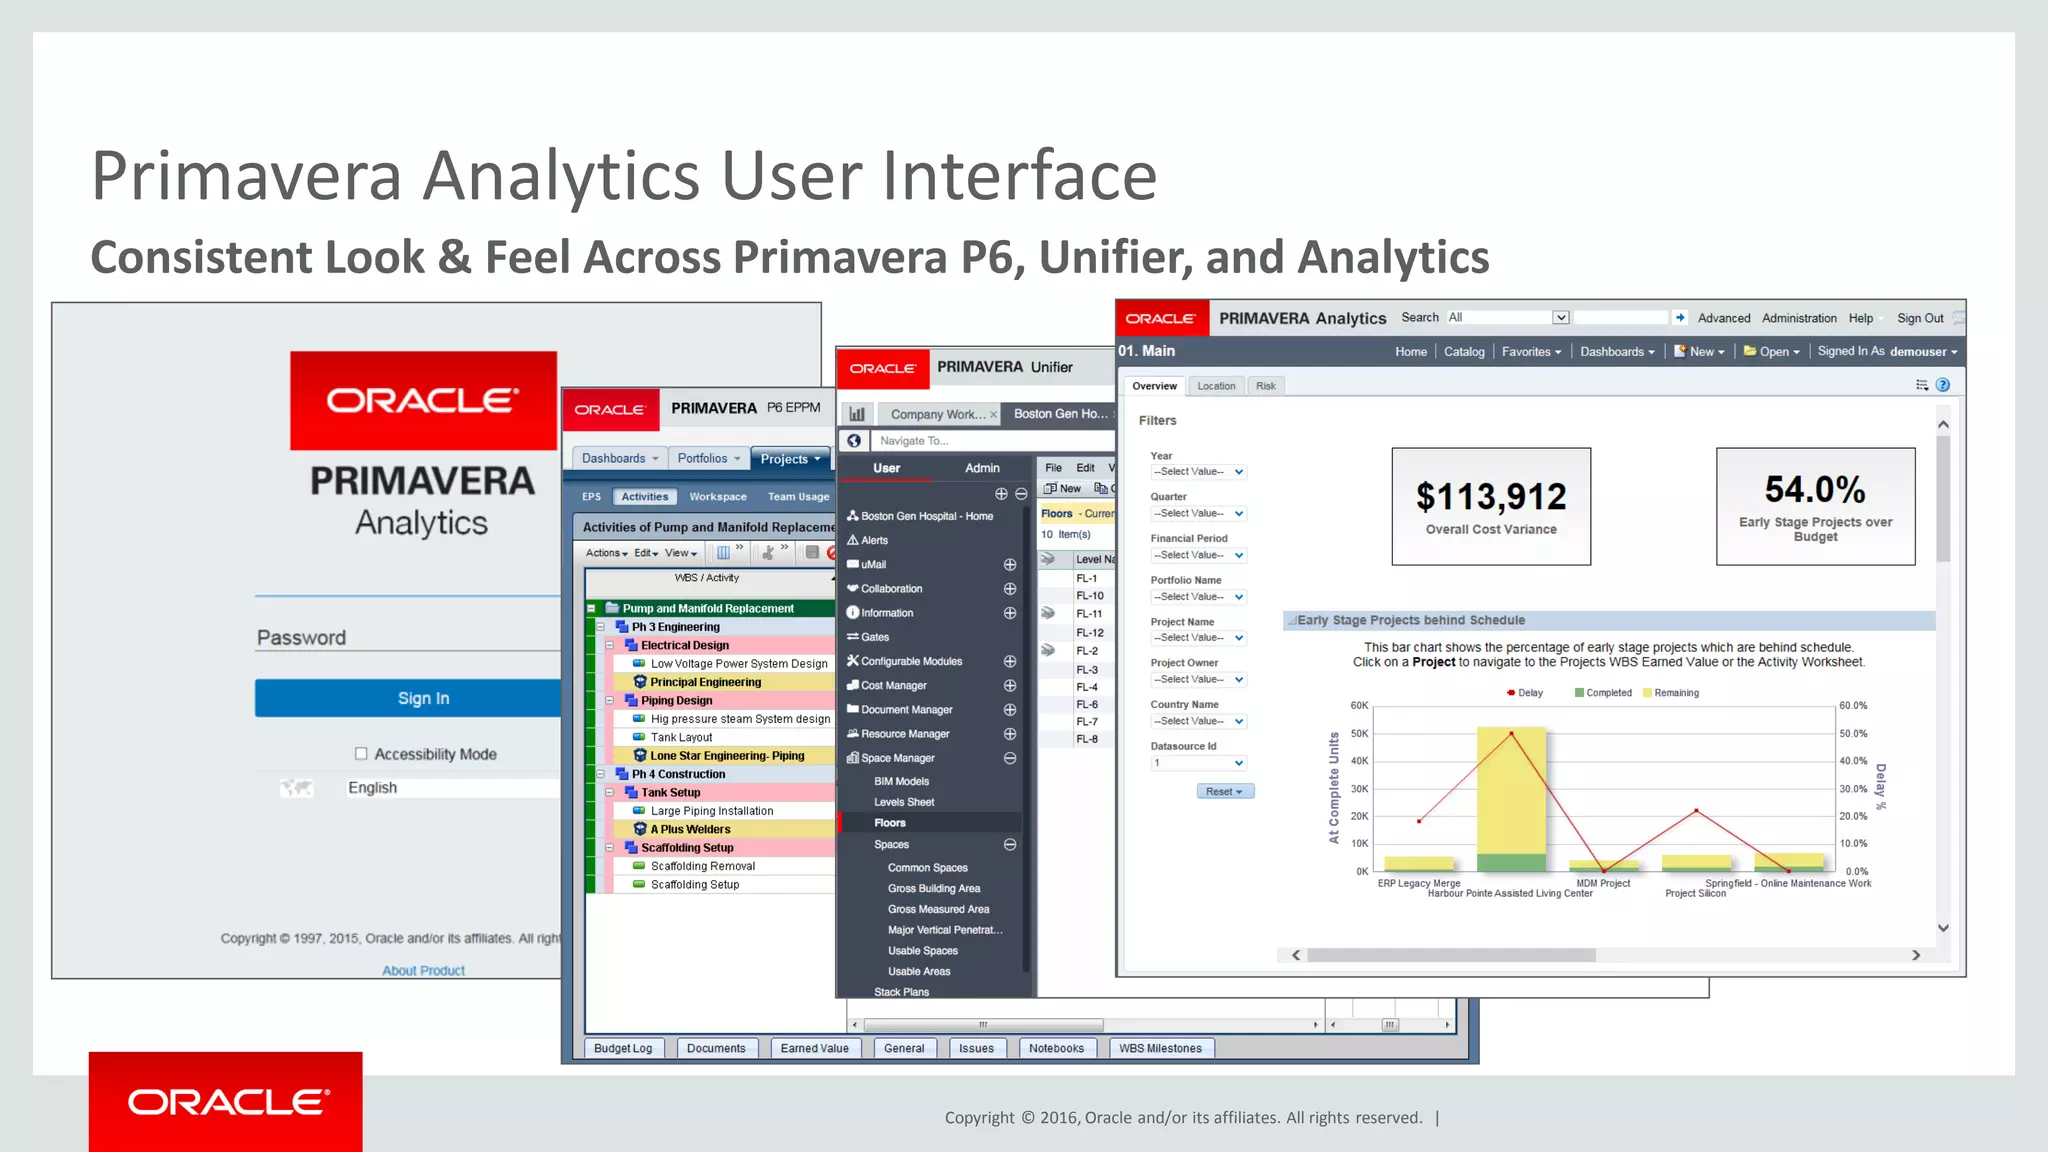The image size is (2048, 1152).
Task: Open the help question-mark icon in Analytics
Action: pyautogui.click(x=1943, y=385)
